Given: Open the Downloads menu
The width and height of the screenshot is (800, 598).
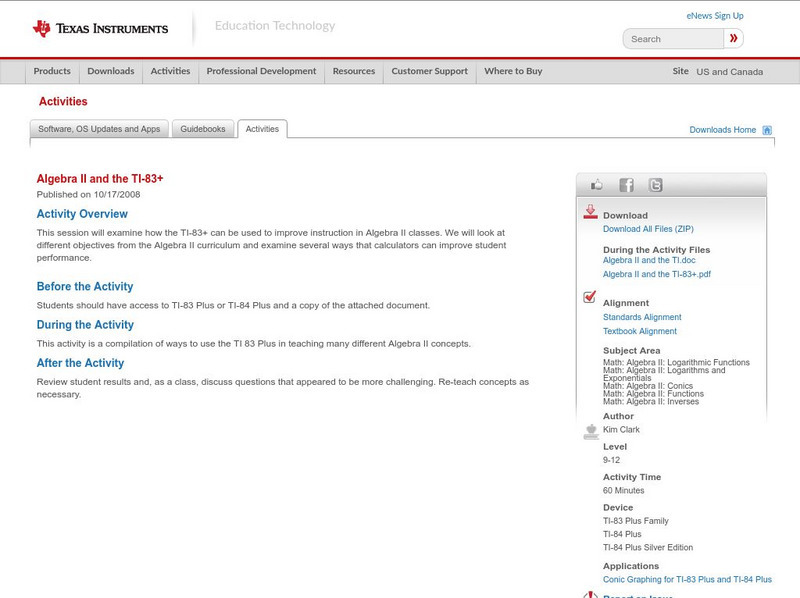Looking at the screenshot, I should pyautogui.click(x=111, y=71).
